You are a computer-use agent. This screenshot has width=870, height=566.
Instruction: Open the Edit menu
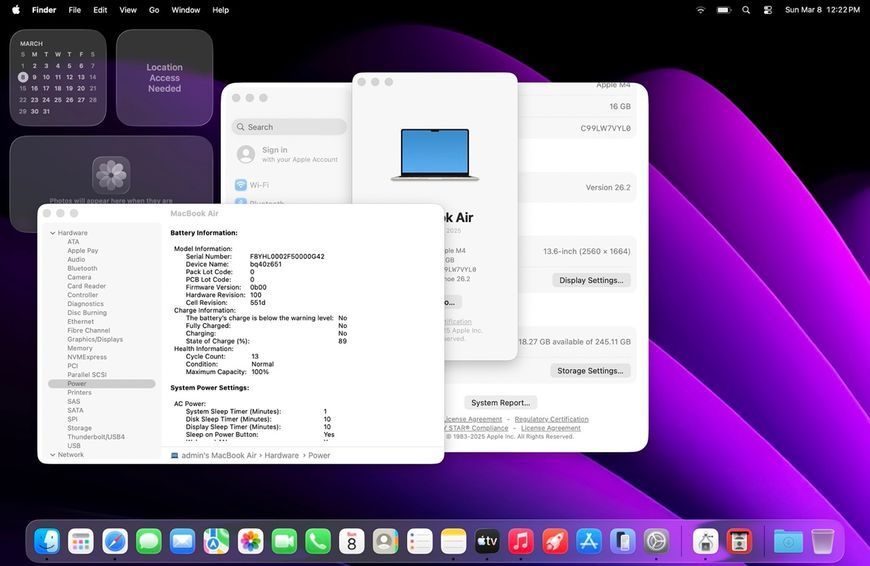point(100,9)
